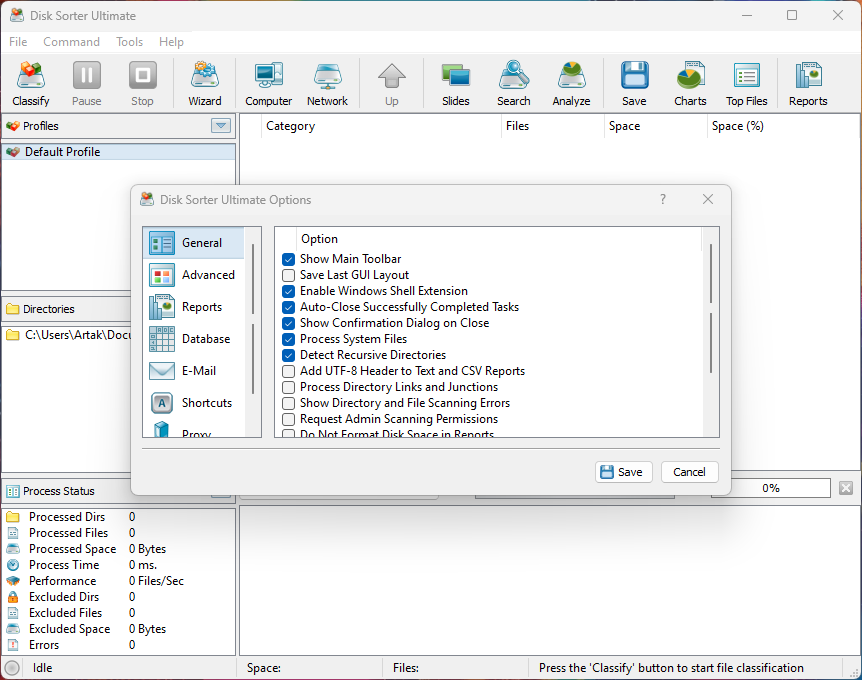Click the Top Files icon

click(x=746, y=83)
